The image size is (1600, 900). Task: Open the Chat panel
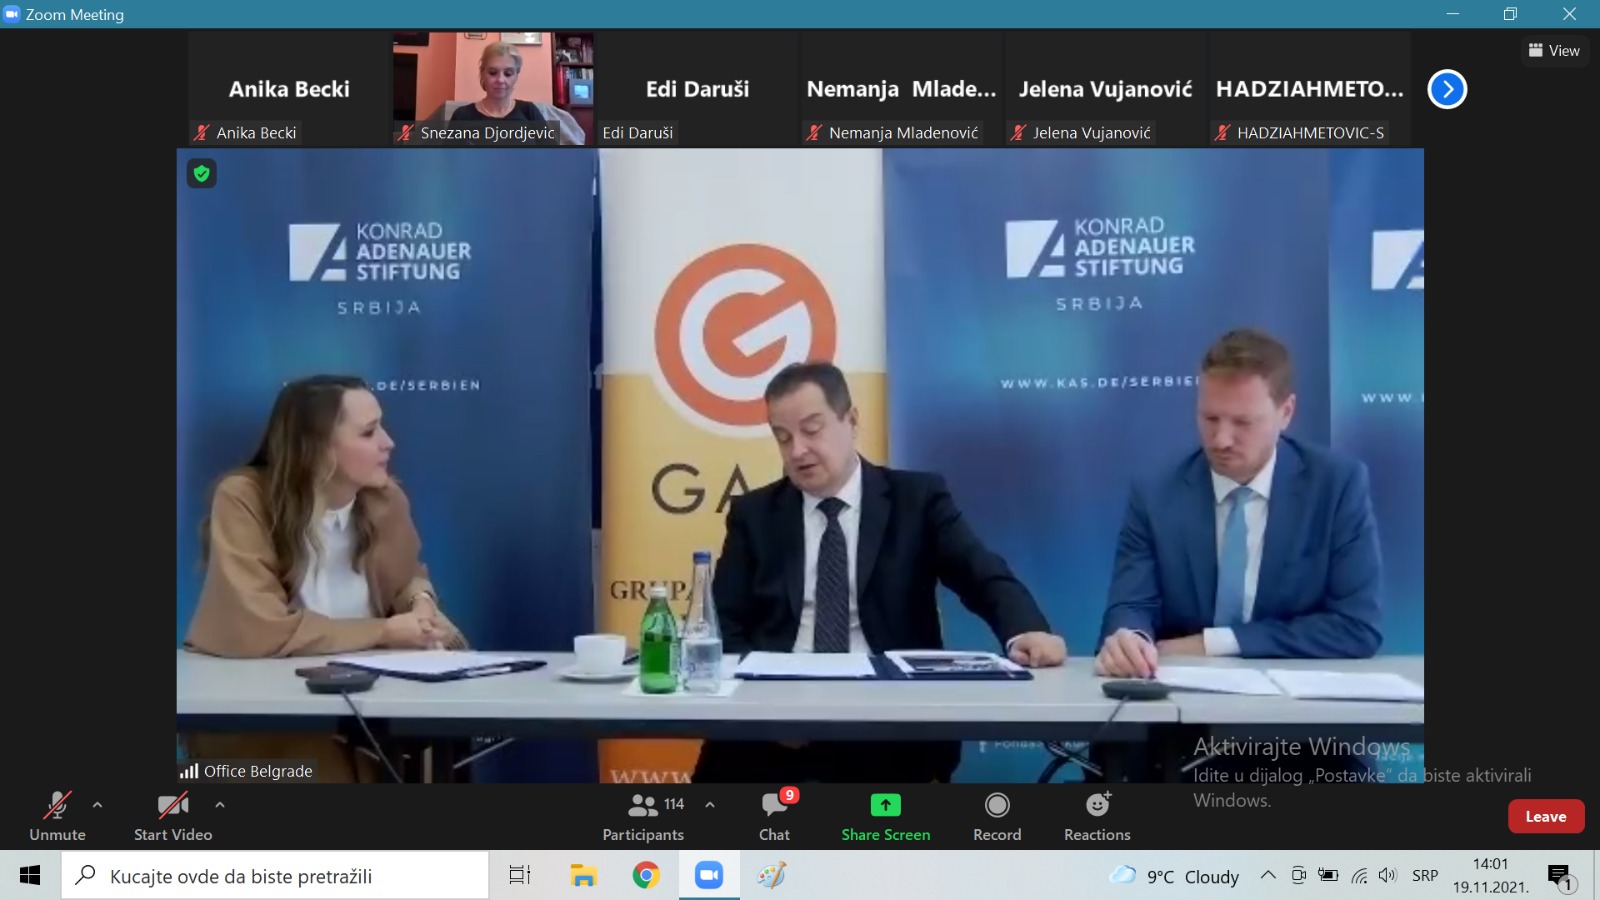click(774, 816)
